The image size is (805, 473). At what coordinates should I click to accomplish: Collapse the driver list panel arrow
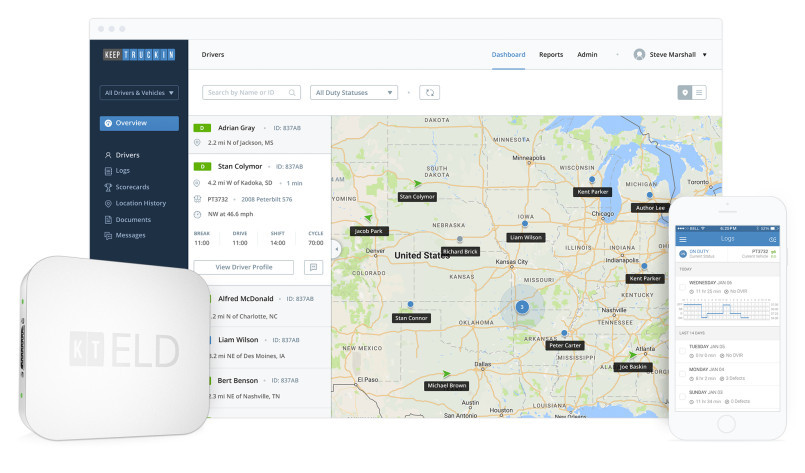(336, 250)
